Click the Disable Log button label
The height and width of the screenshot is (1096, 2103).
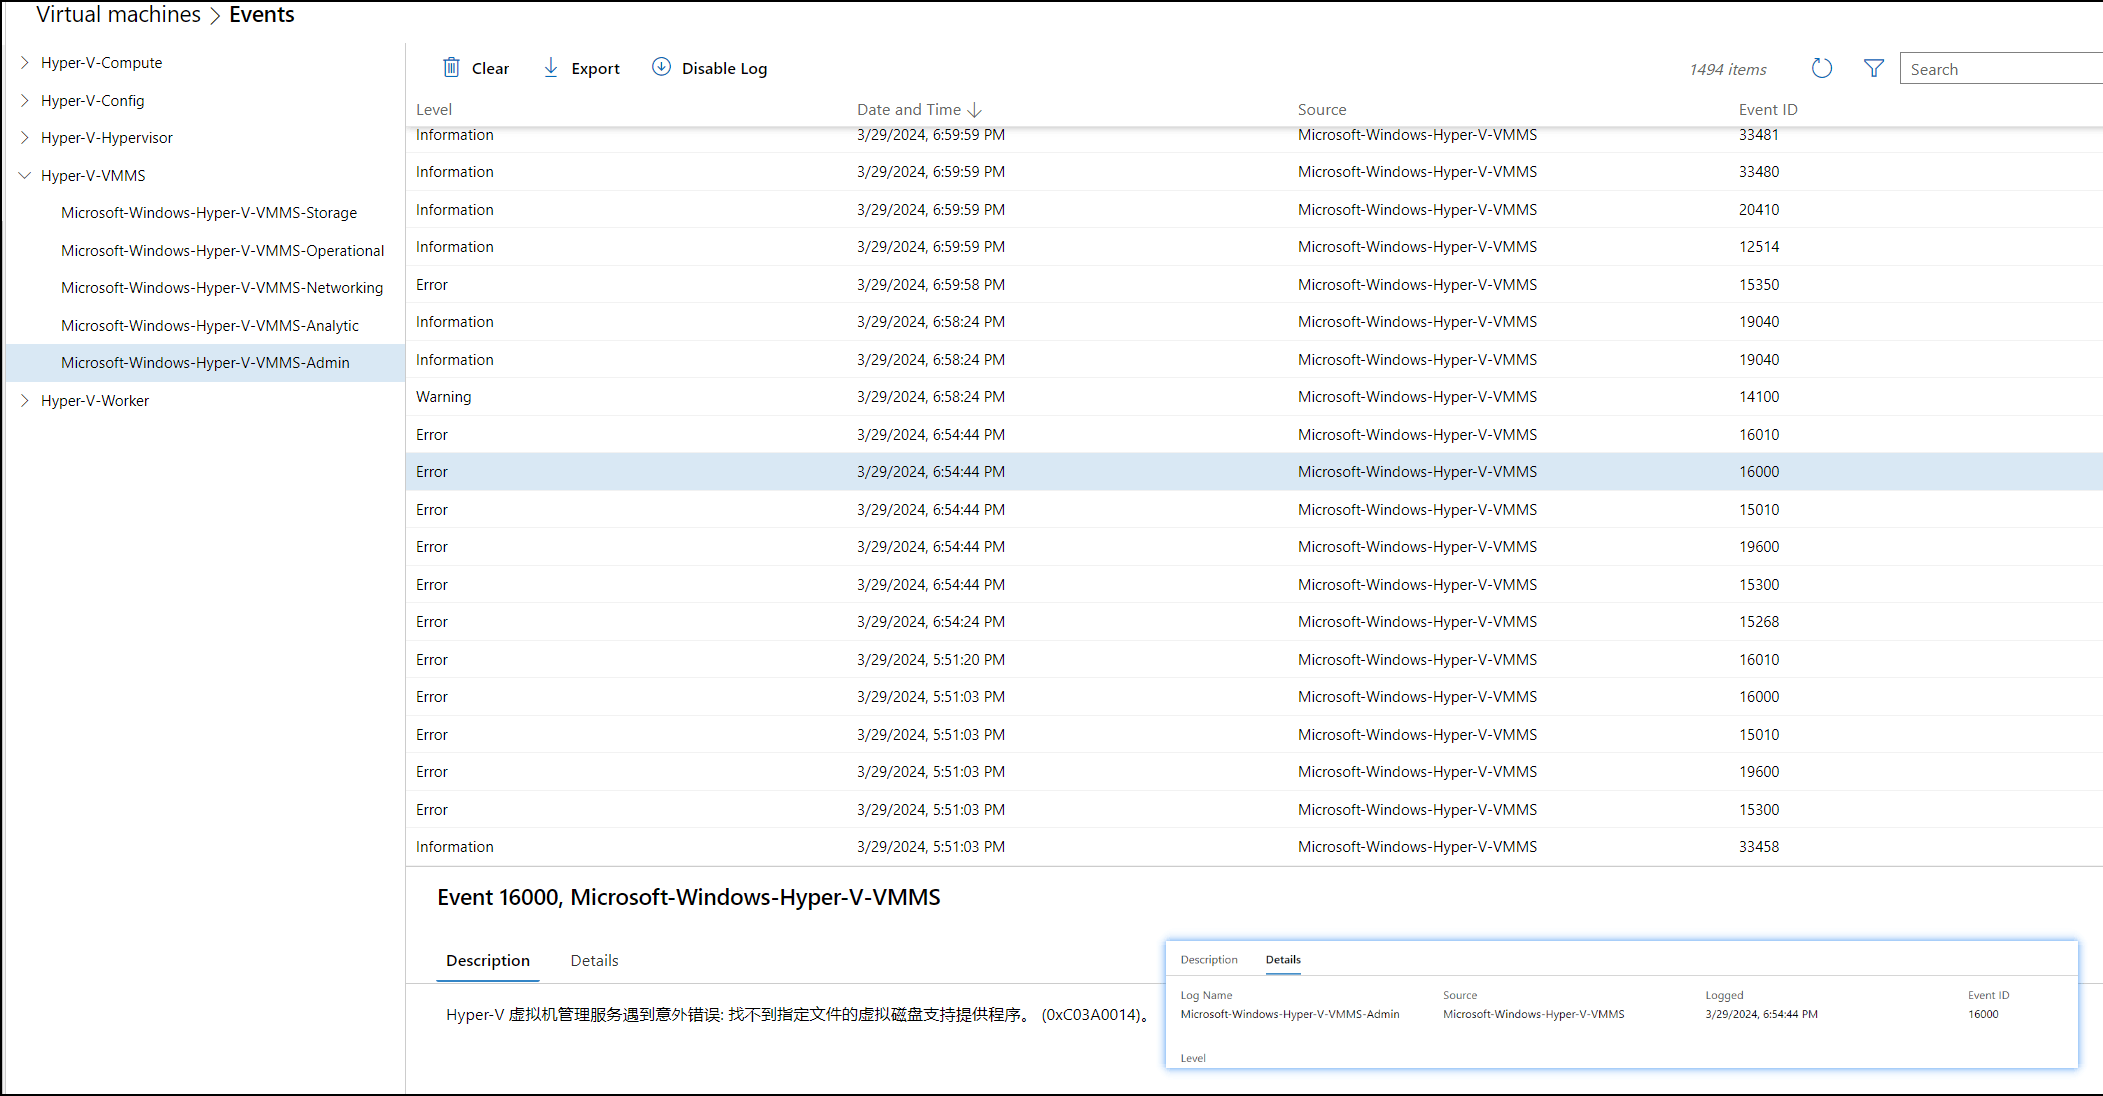724,68
